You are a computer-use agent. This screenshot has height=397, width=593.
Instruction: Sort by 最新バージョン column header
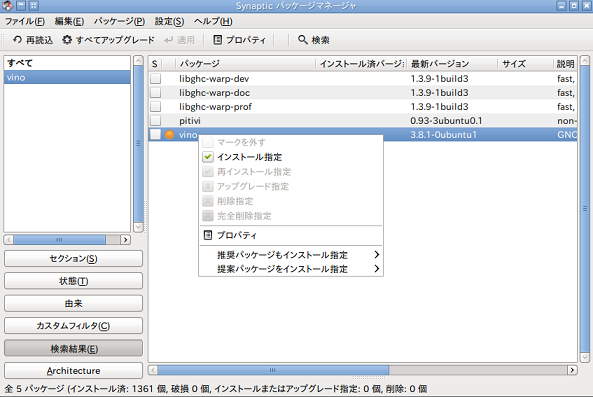452,64
